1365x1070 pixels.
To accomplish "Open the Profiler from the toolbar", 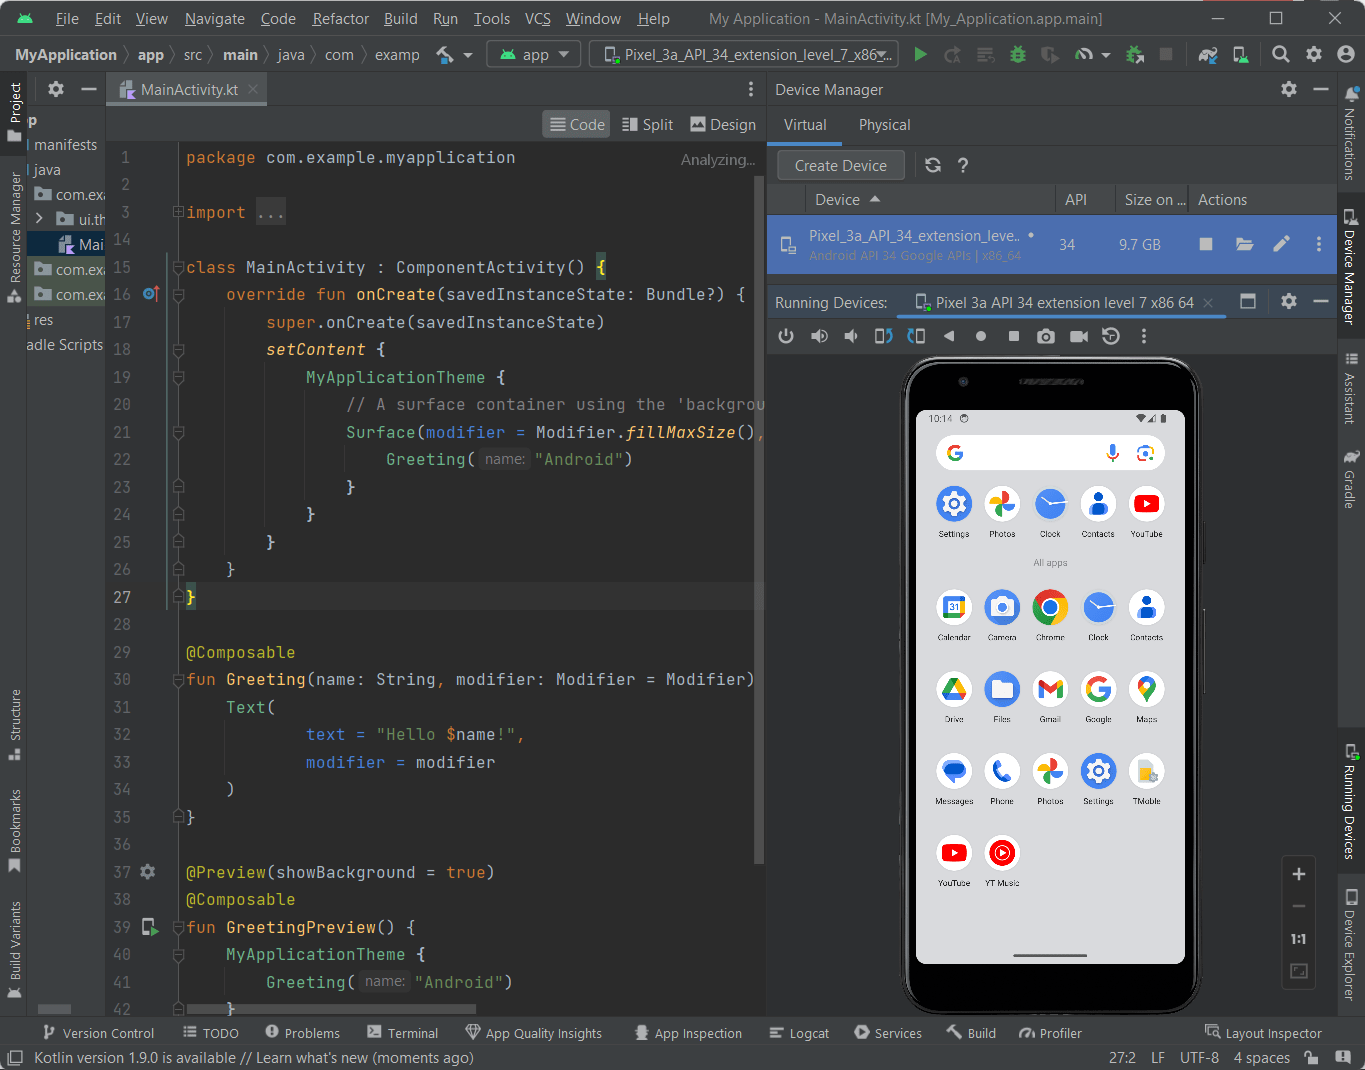I will pos(1085,55).
